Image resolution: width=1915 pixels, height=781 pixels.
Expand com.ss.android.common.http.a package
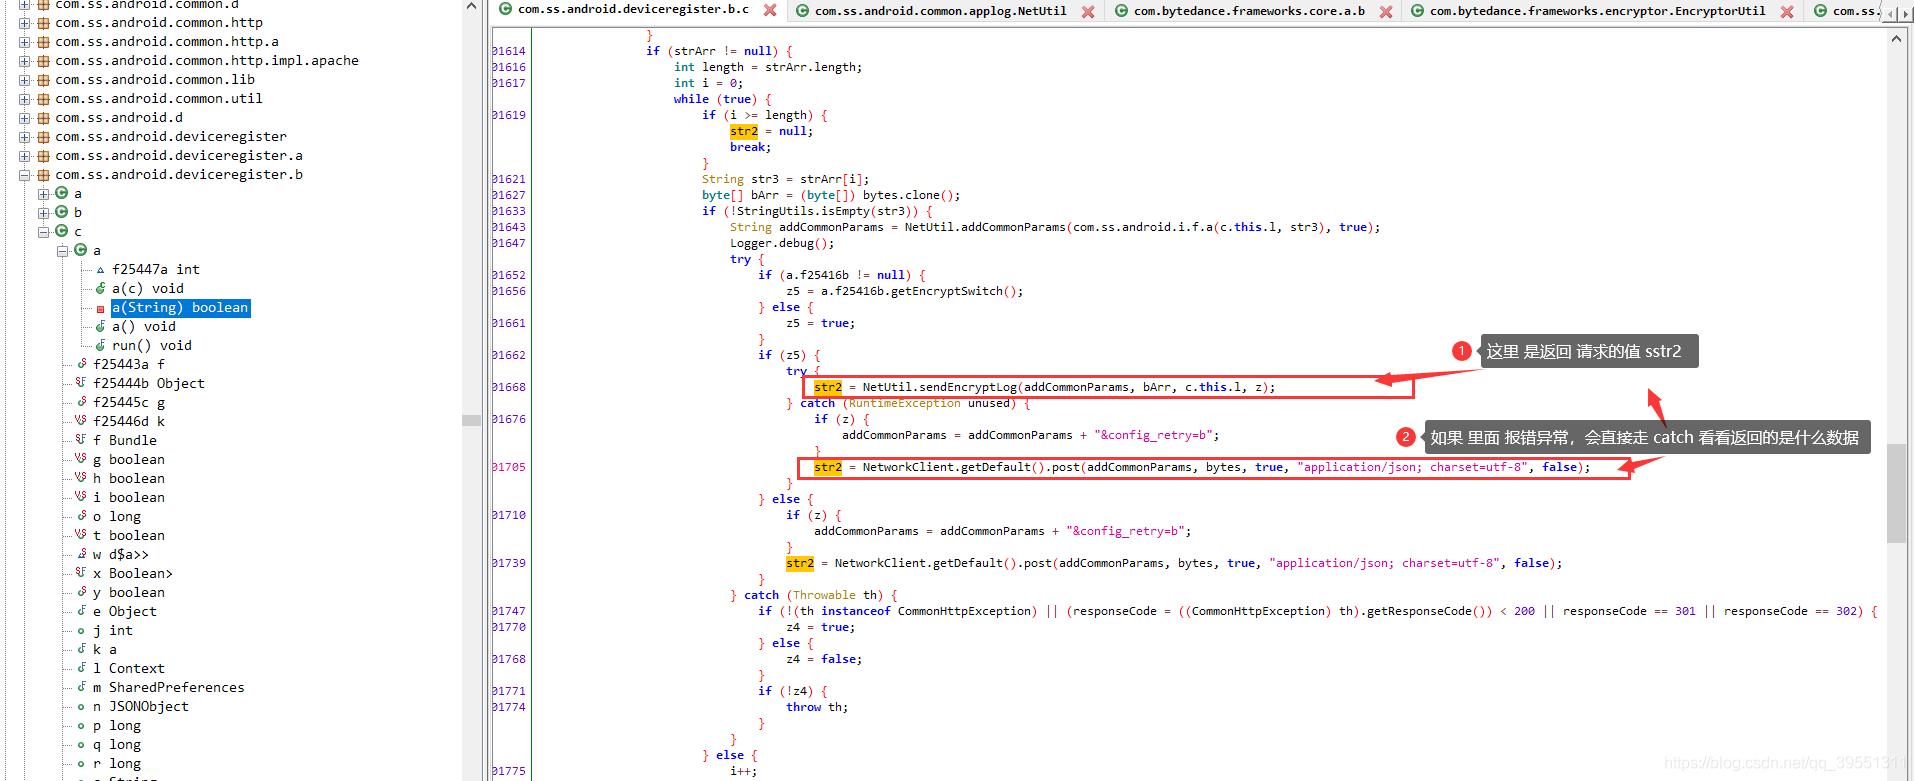24,42
